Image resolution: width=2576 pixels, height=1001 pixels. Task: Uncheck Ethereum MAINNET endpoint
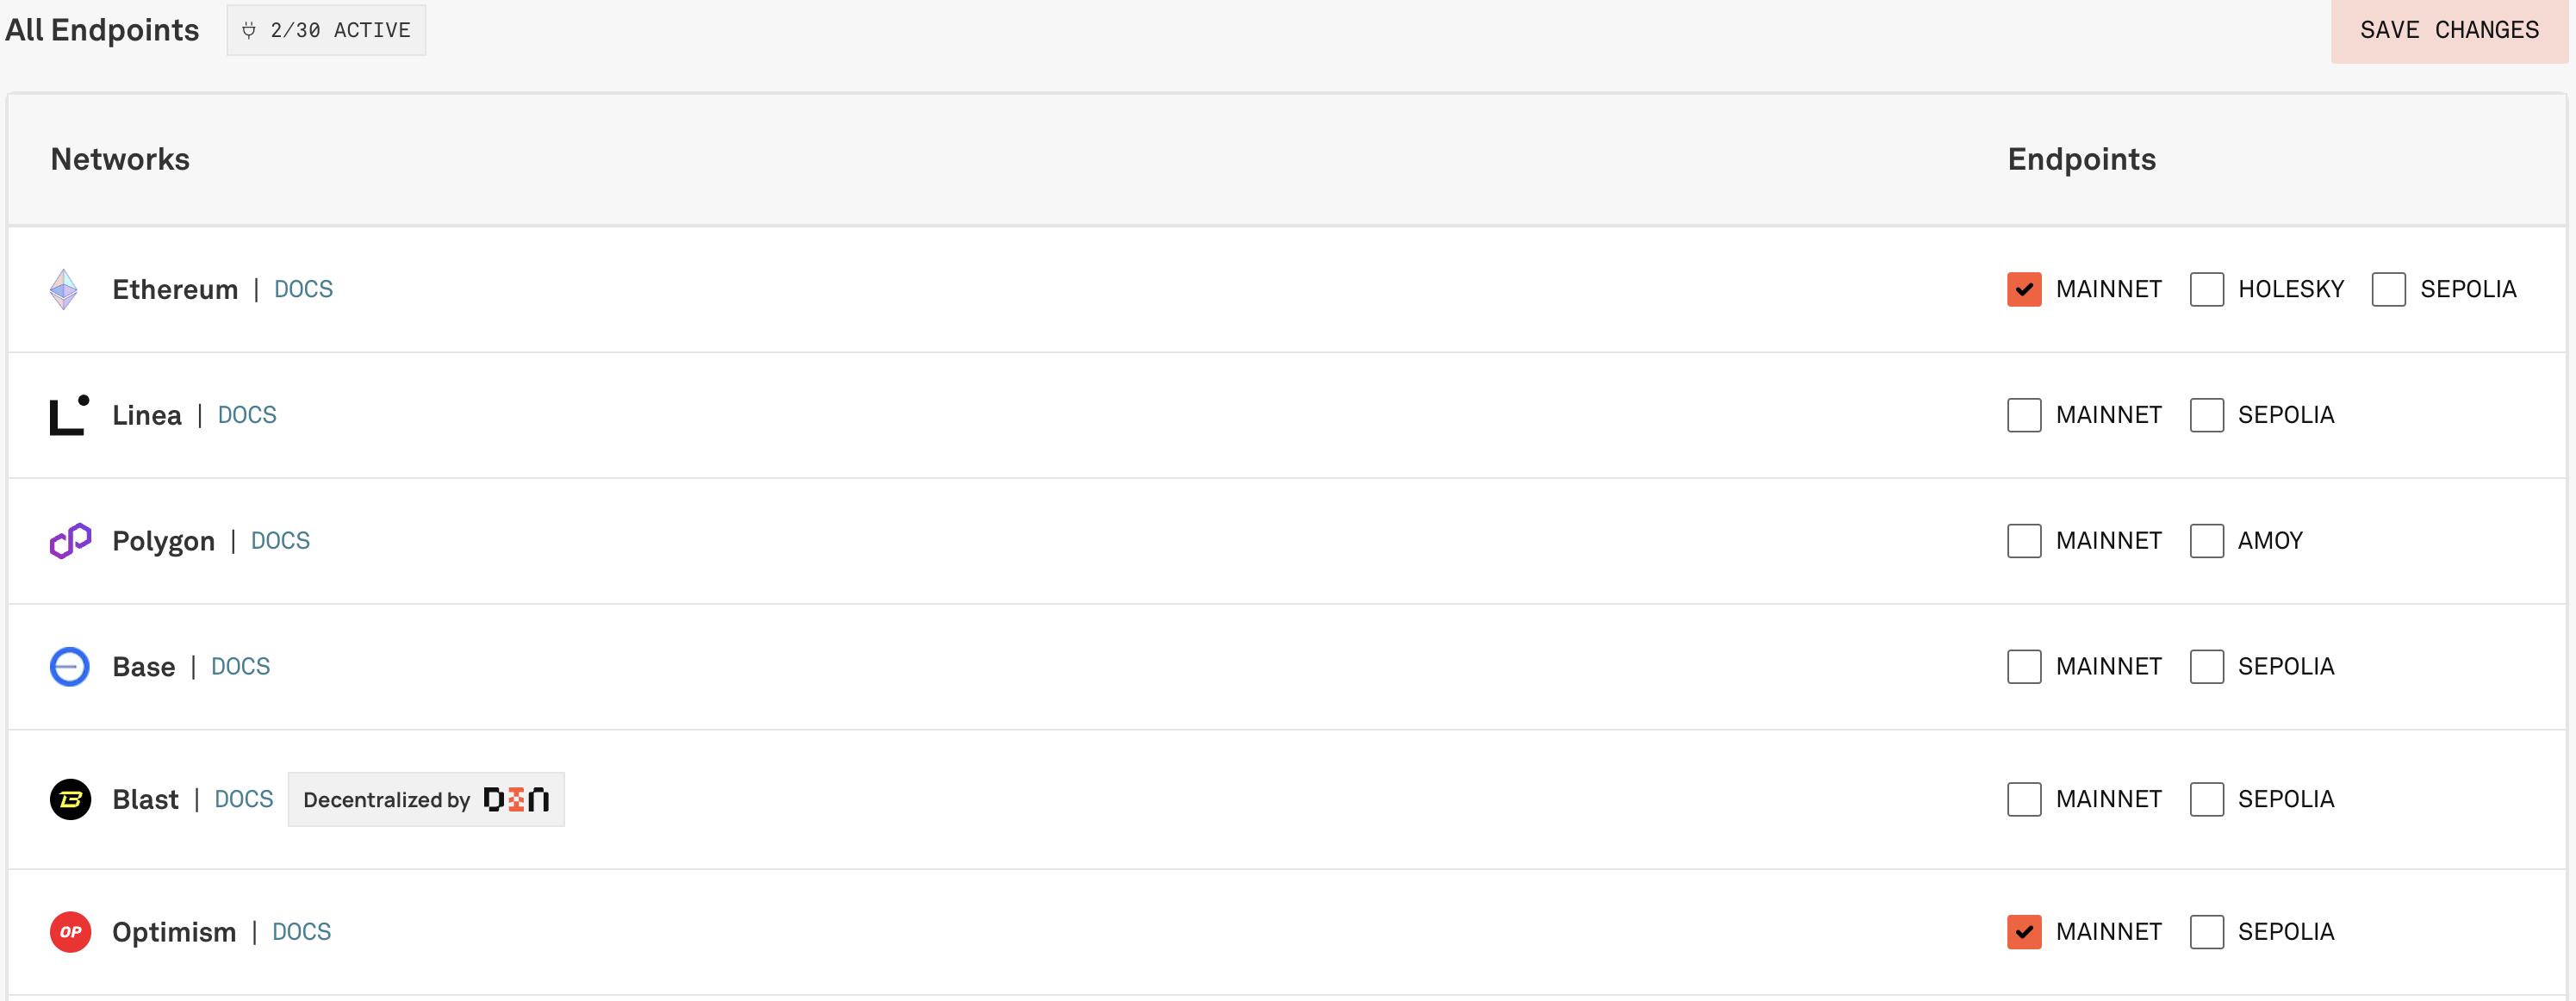(x=2024, y=290)
